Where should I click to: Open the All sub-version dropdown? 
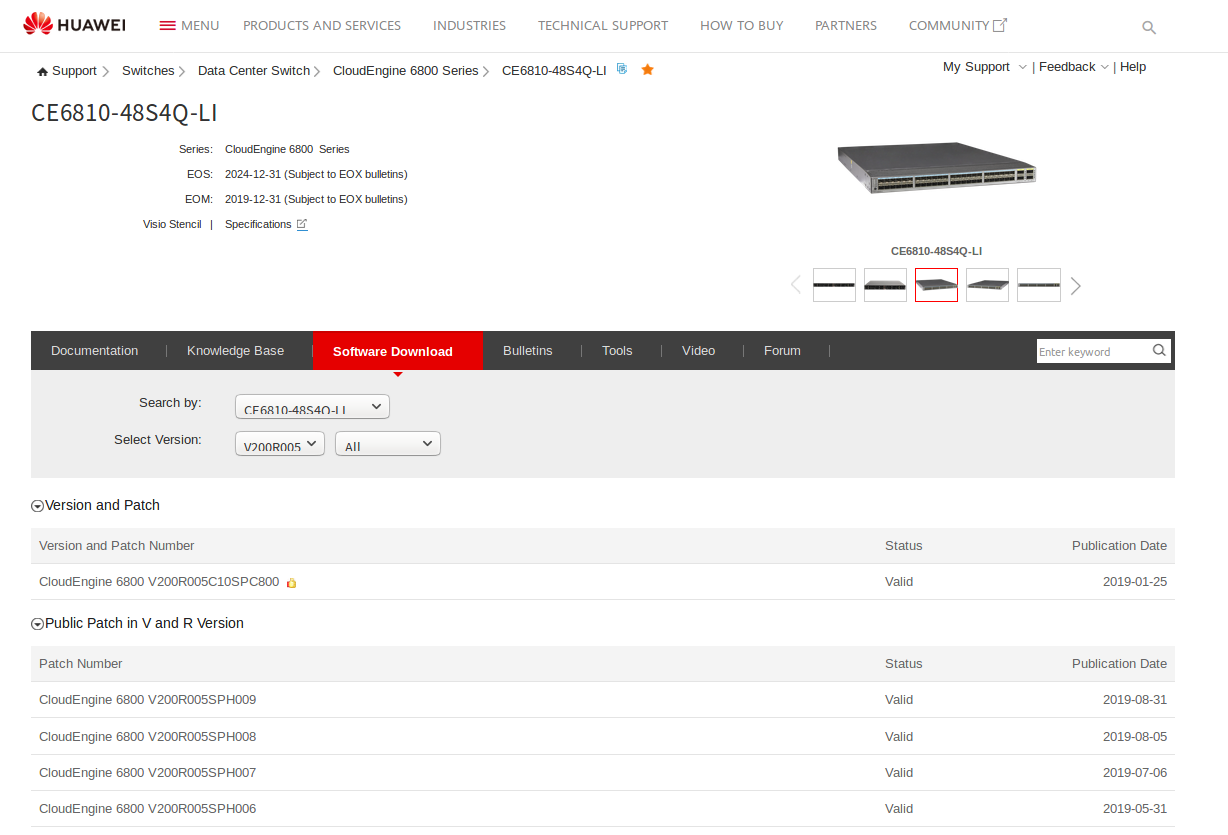[388, 443]
